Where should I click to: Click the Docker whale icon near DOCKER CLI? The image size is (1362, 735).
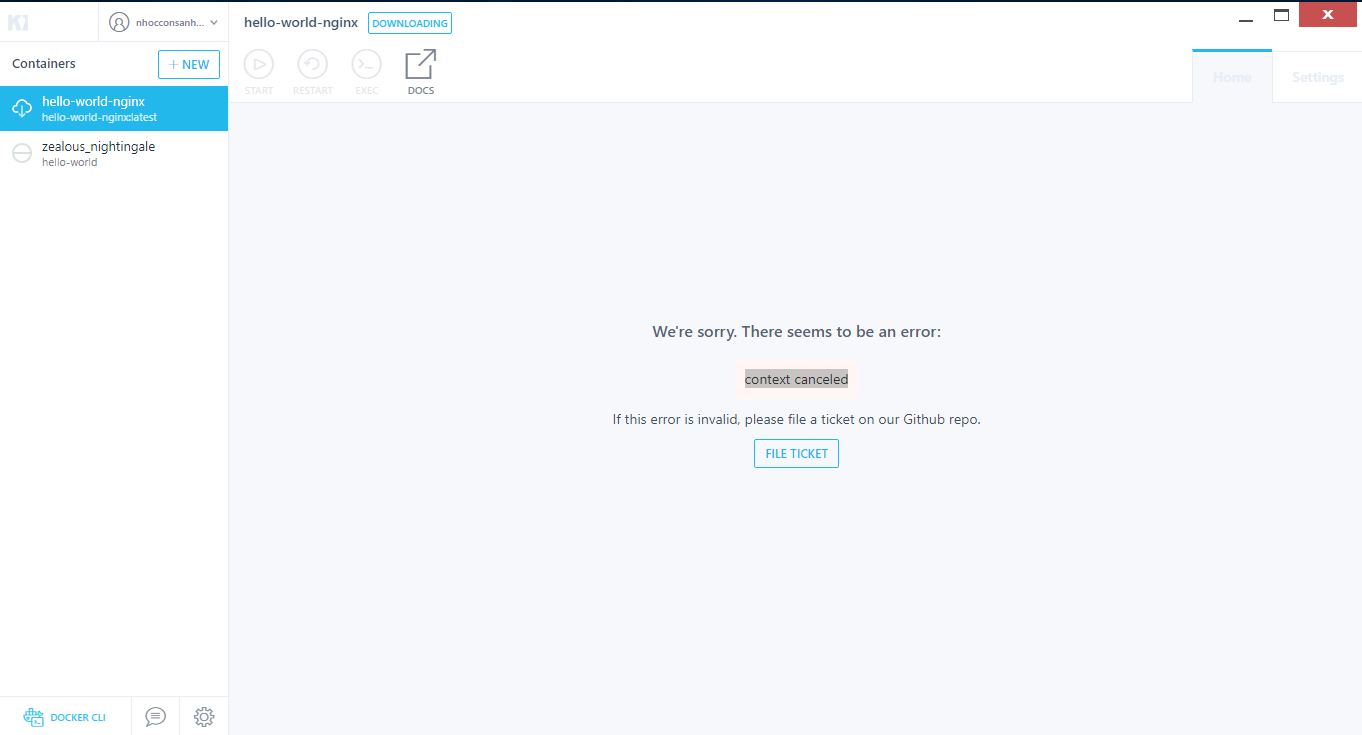pos(33,716)
